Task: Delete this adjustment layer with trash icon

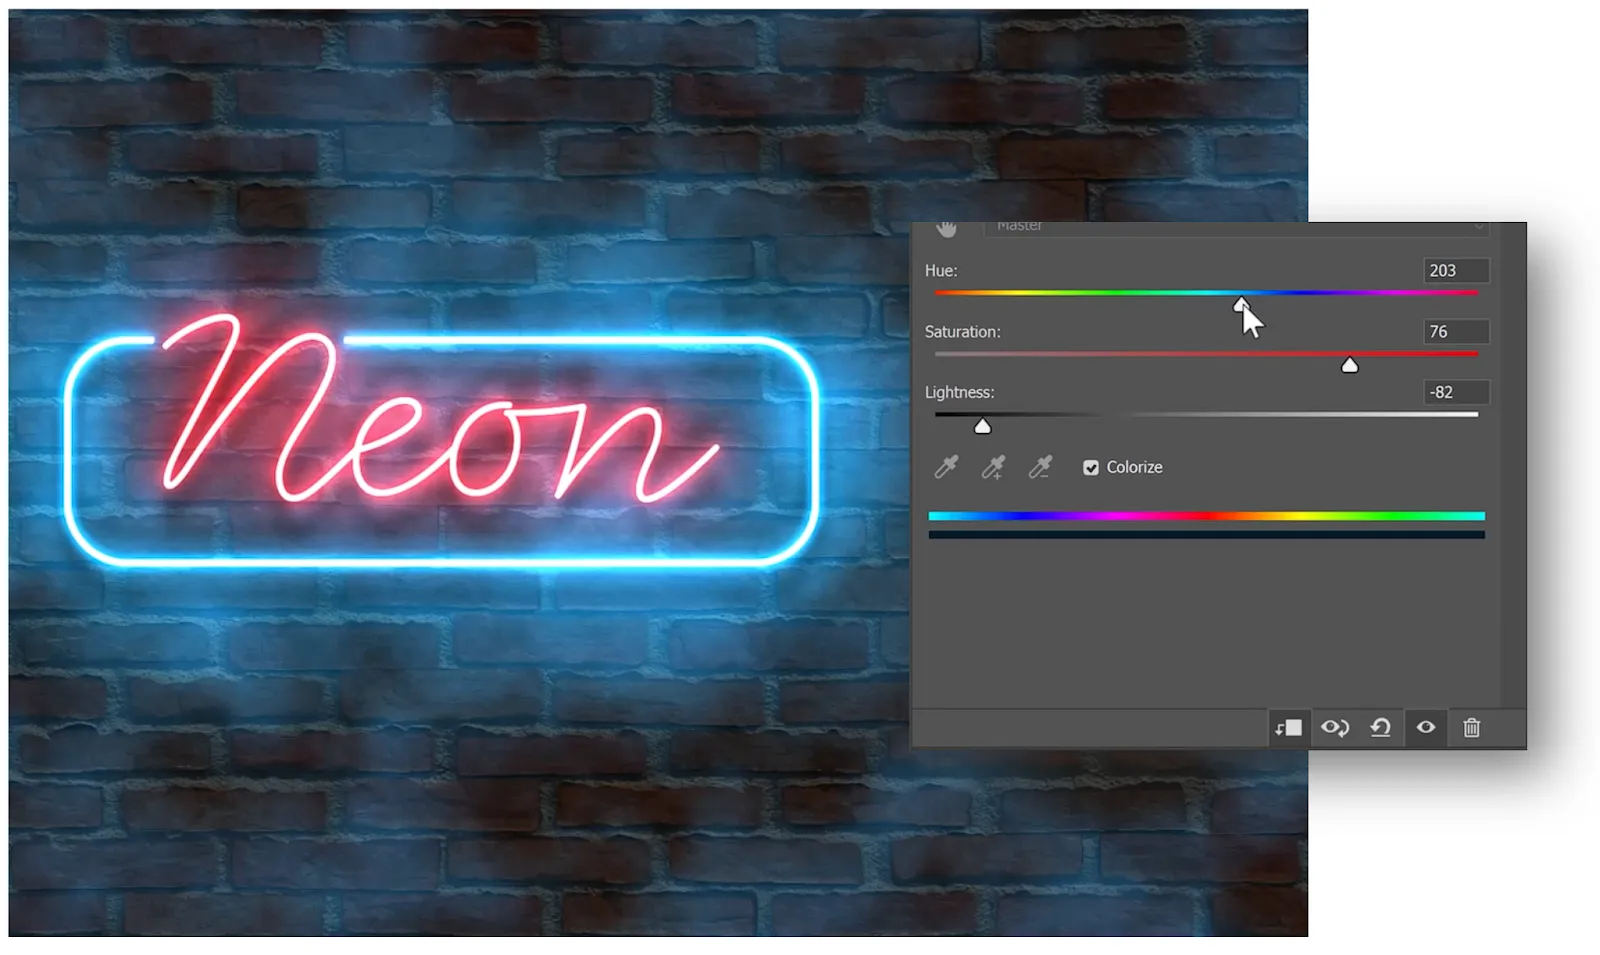Action: (1471, 728)
